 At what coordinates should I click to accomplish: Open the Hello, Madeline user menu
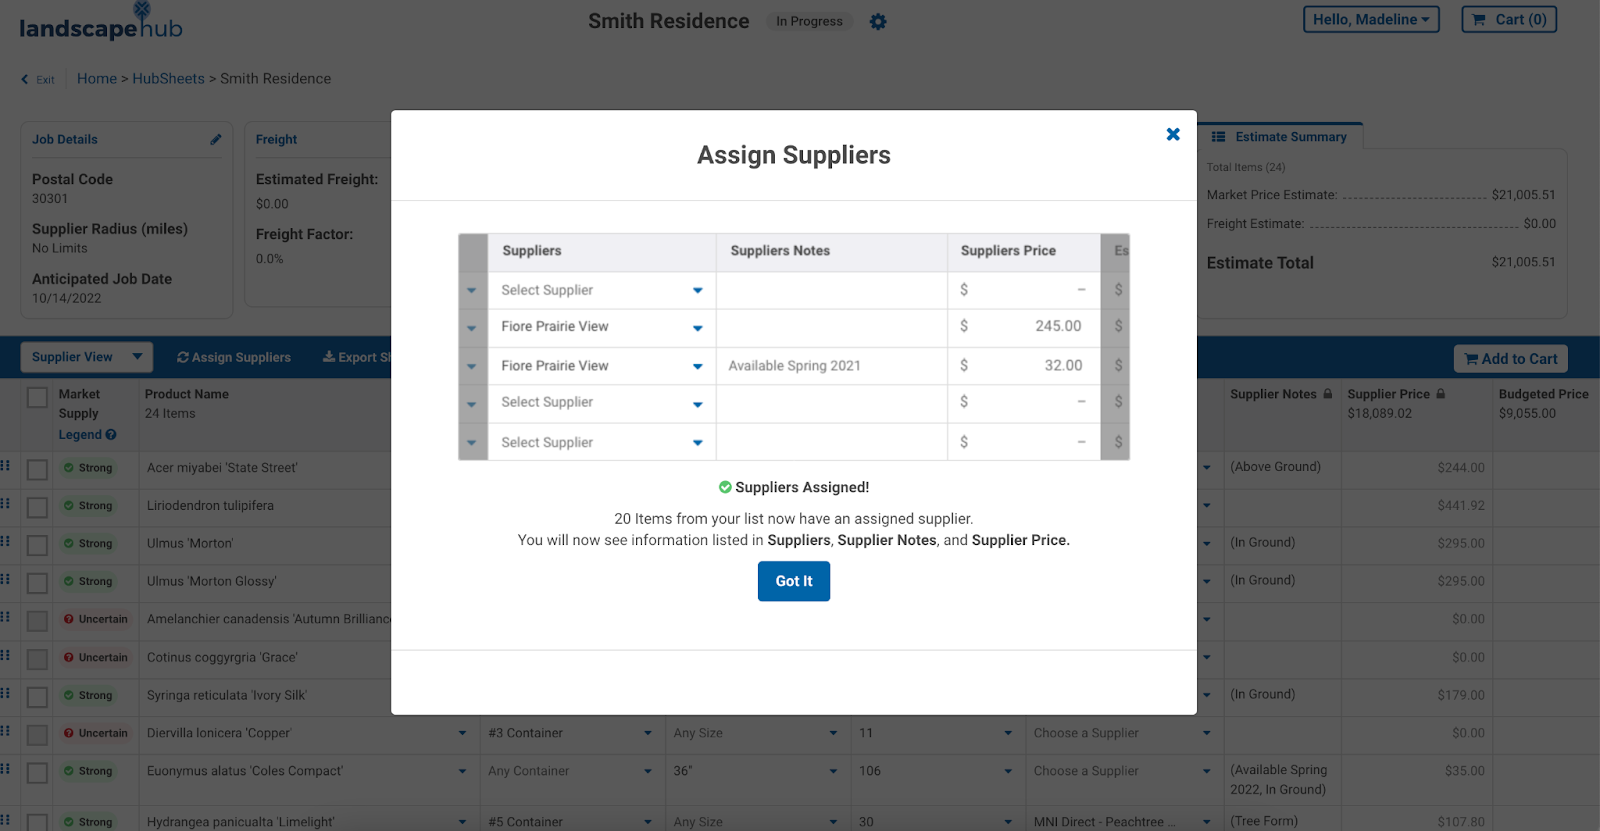click(x=1370, y=19)
